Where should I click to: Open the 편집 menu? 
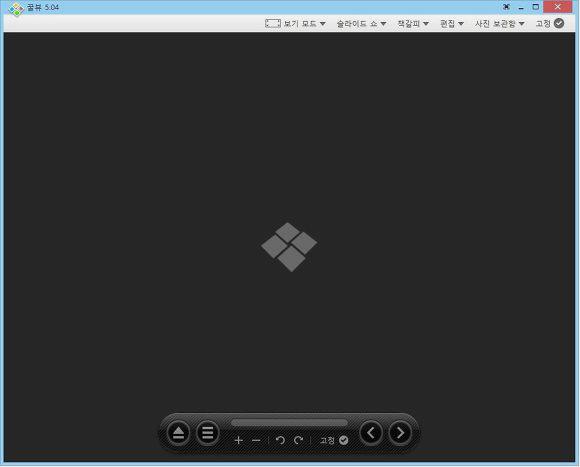[452, 24]
